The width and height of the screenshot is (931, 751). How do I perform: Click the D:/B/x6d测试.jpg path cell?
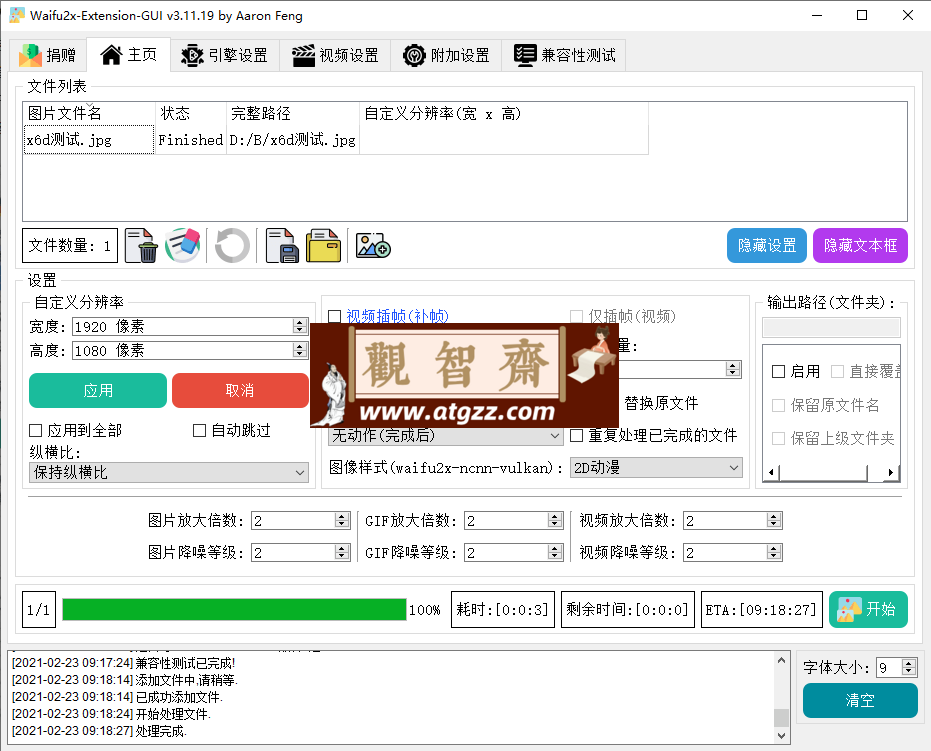point(293,140)
